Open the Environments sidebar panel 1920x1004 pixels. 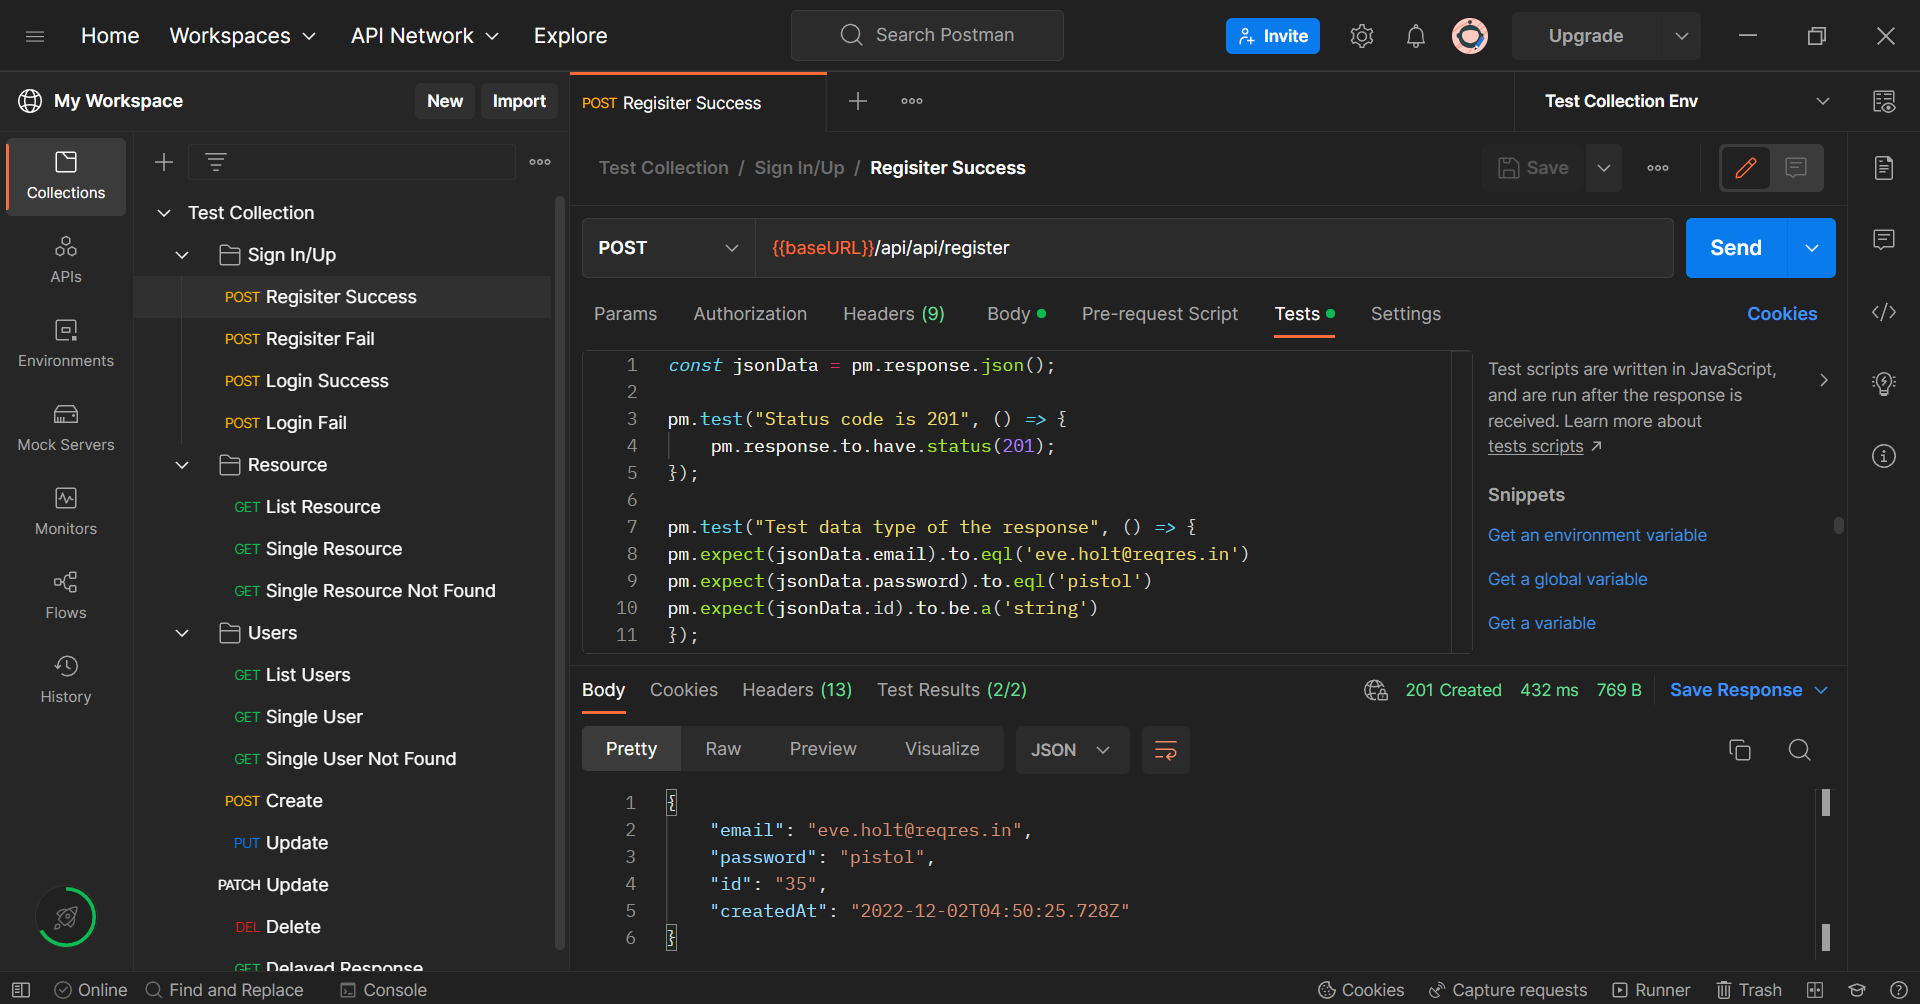66,344
